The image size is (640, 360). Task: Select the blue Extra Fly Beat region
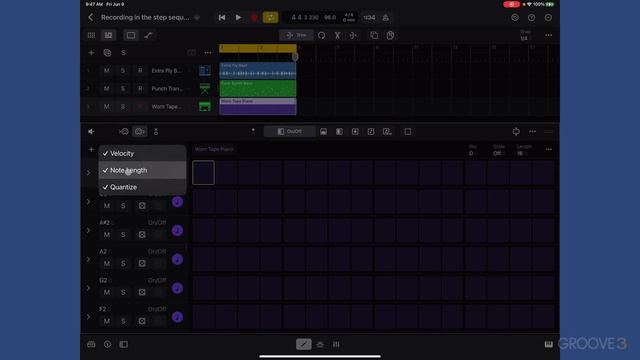point(258,70)
